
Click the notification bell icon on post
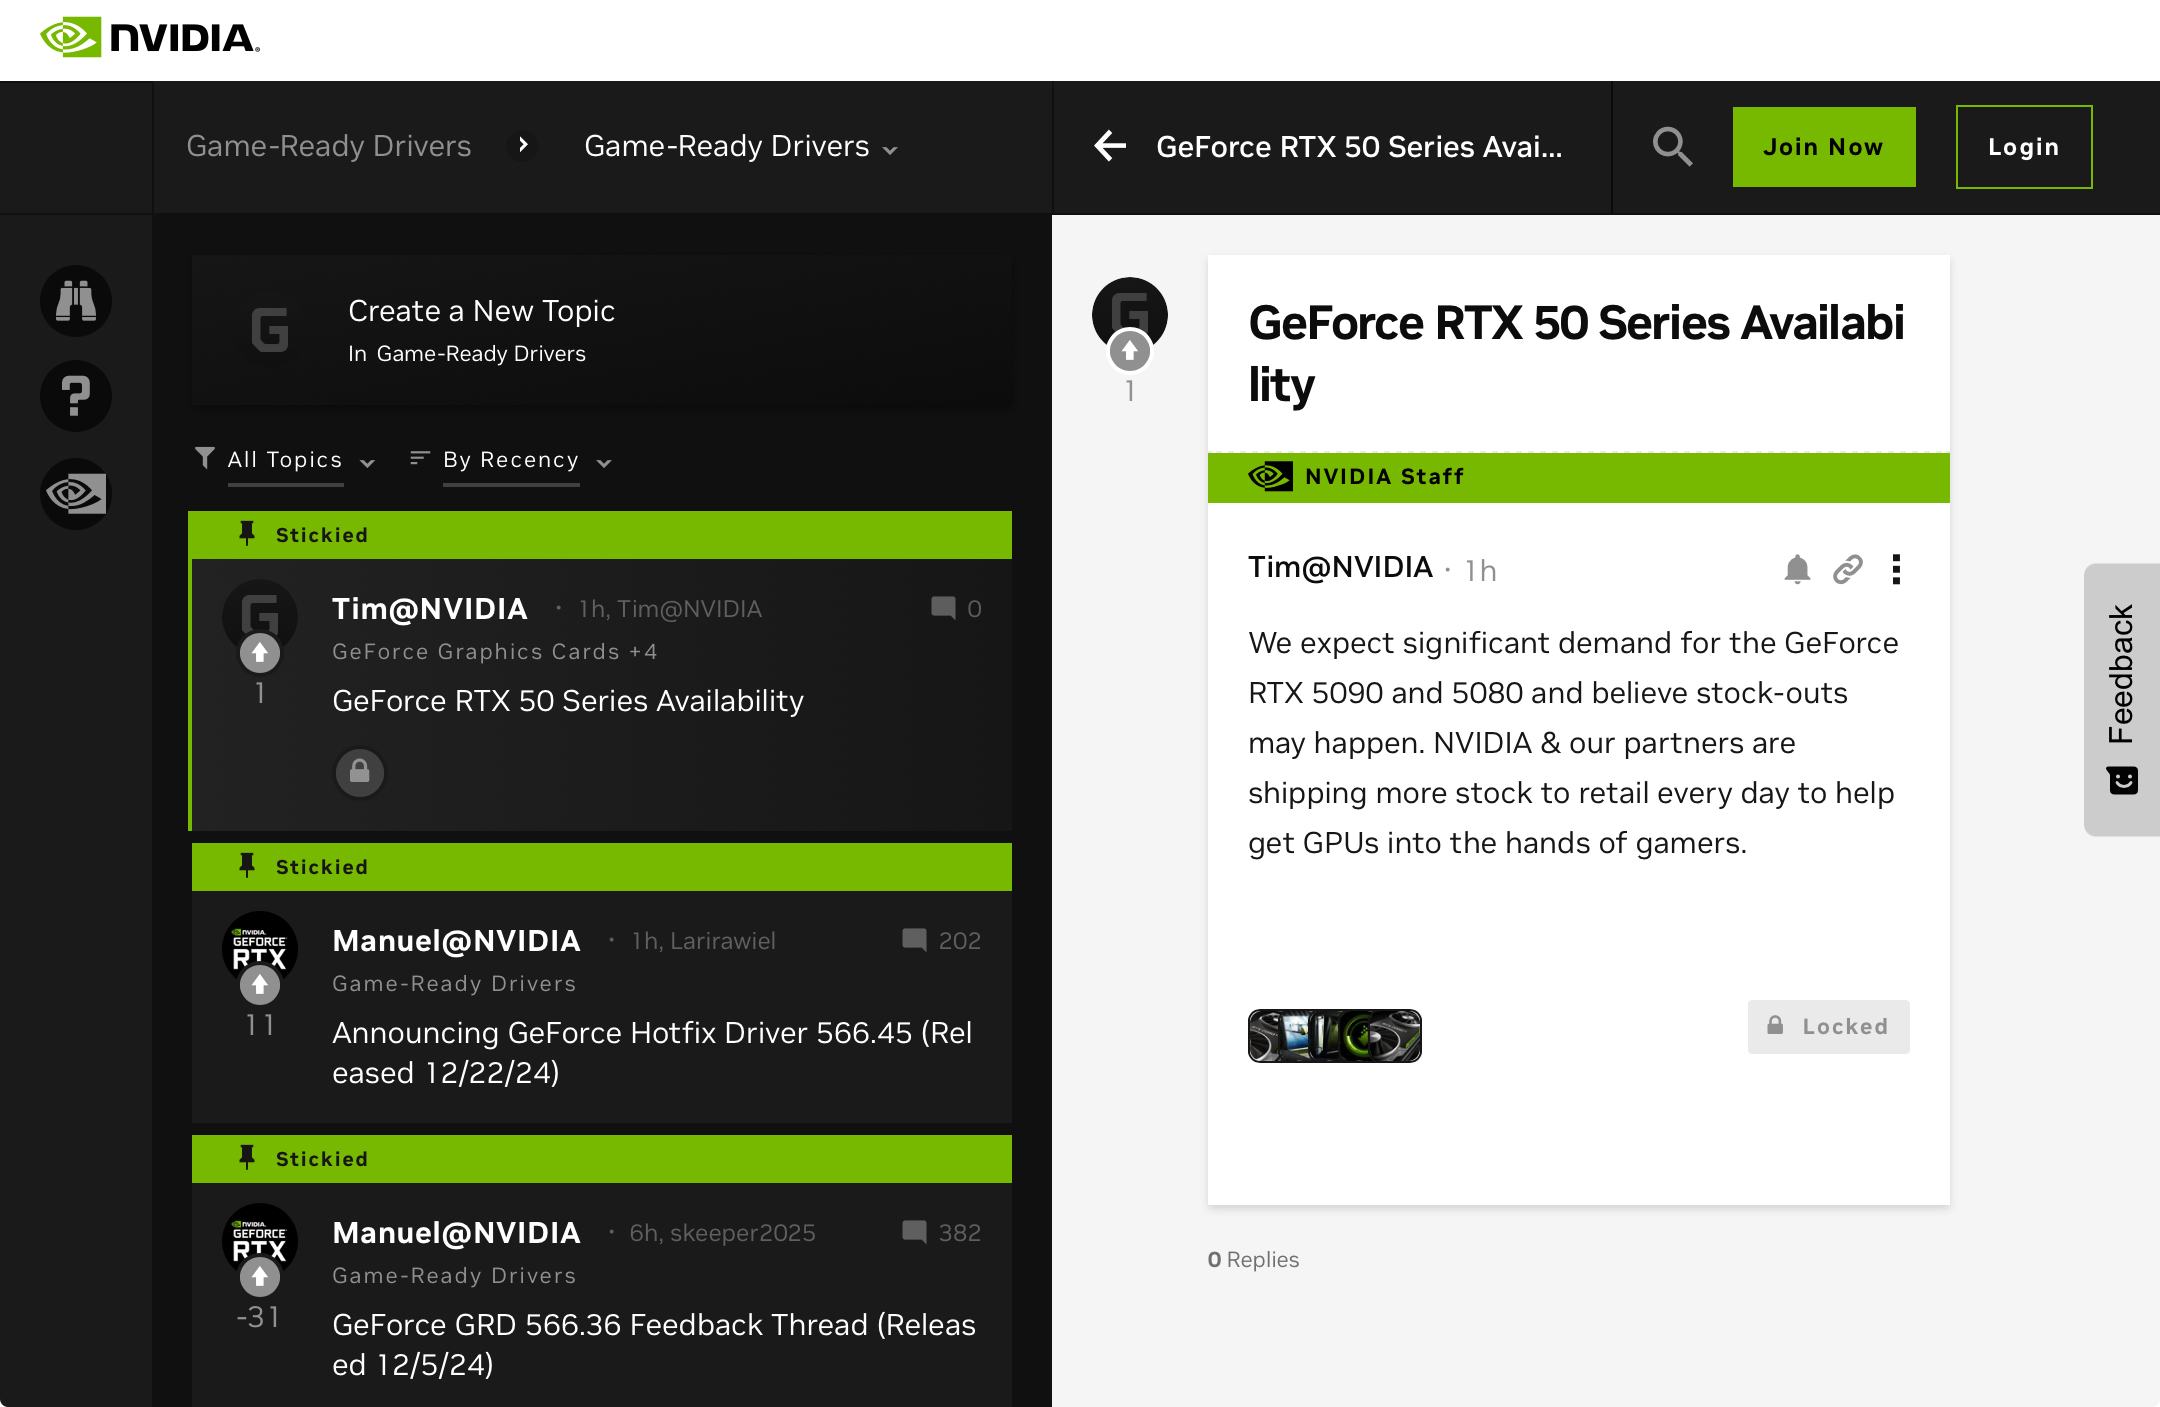1797,569
